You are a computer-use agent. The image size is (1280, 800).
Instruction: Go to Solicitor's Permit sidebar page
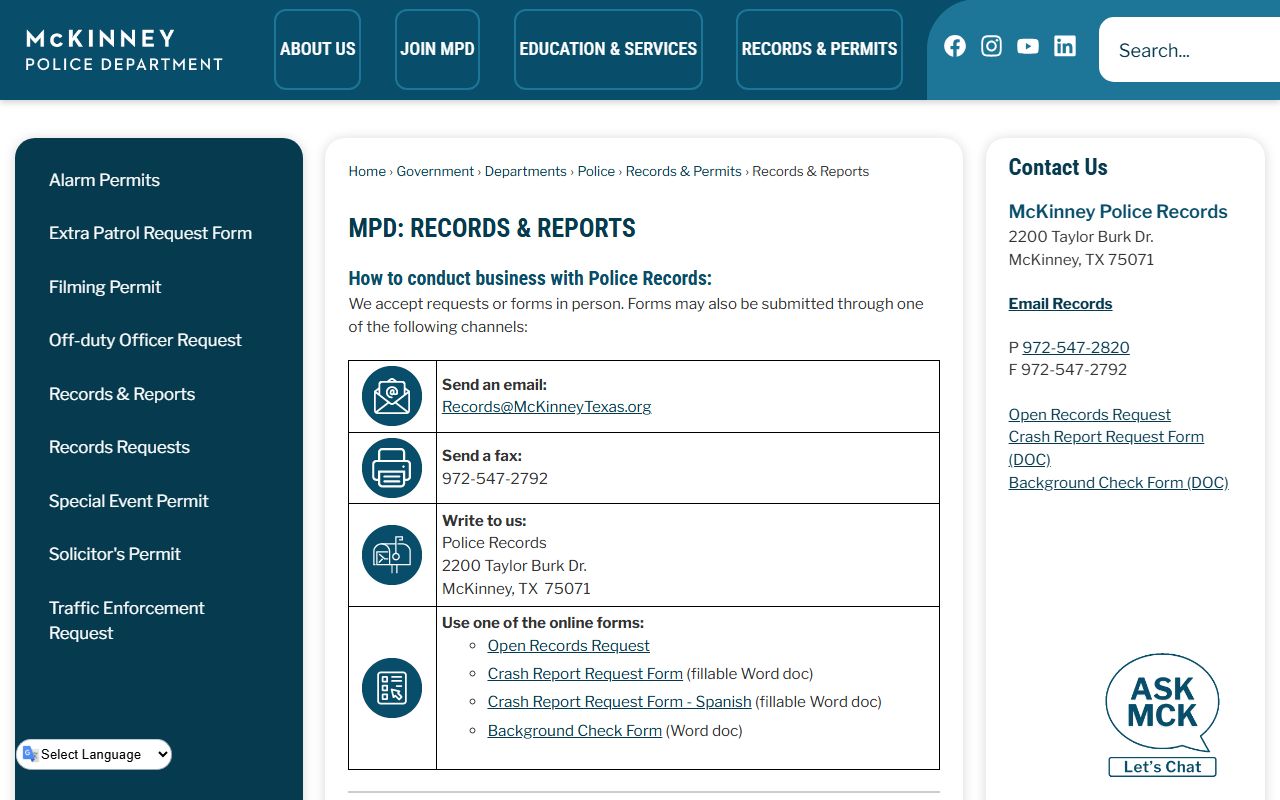pyautogui.click(x=115, y=554)
